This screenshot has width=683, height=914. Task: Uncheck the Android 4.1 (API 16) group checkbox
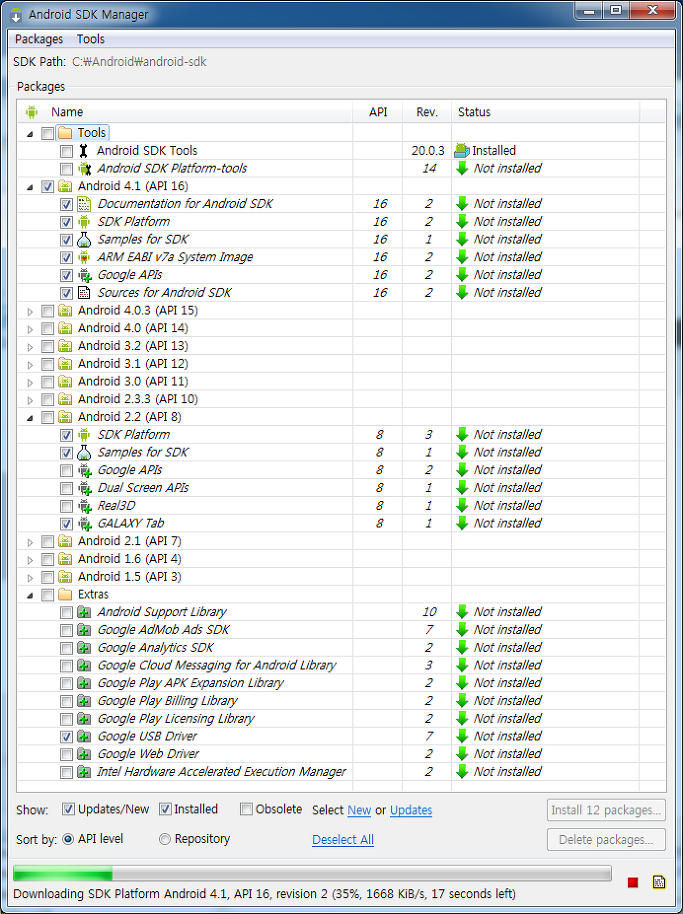[48, 187]
